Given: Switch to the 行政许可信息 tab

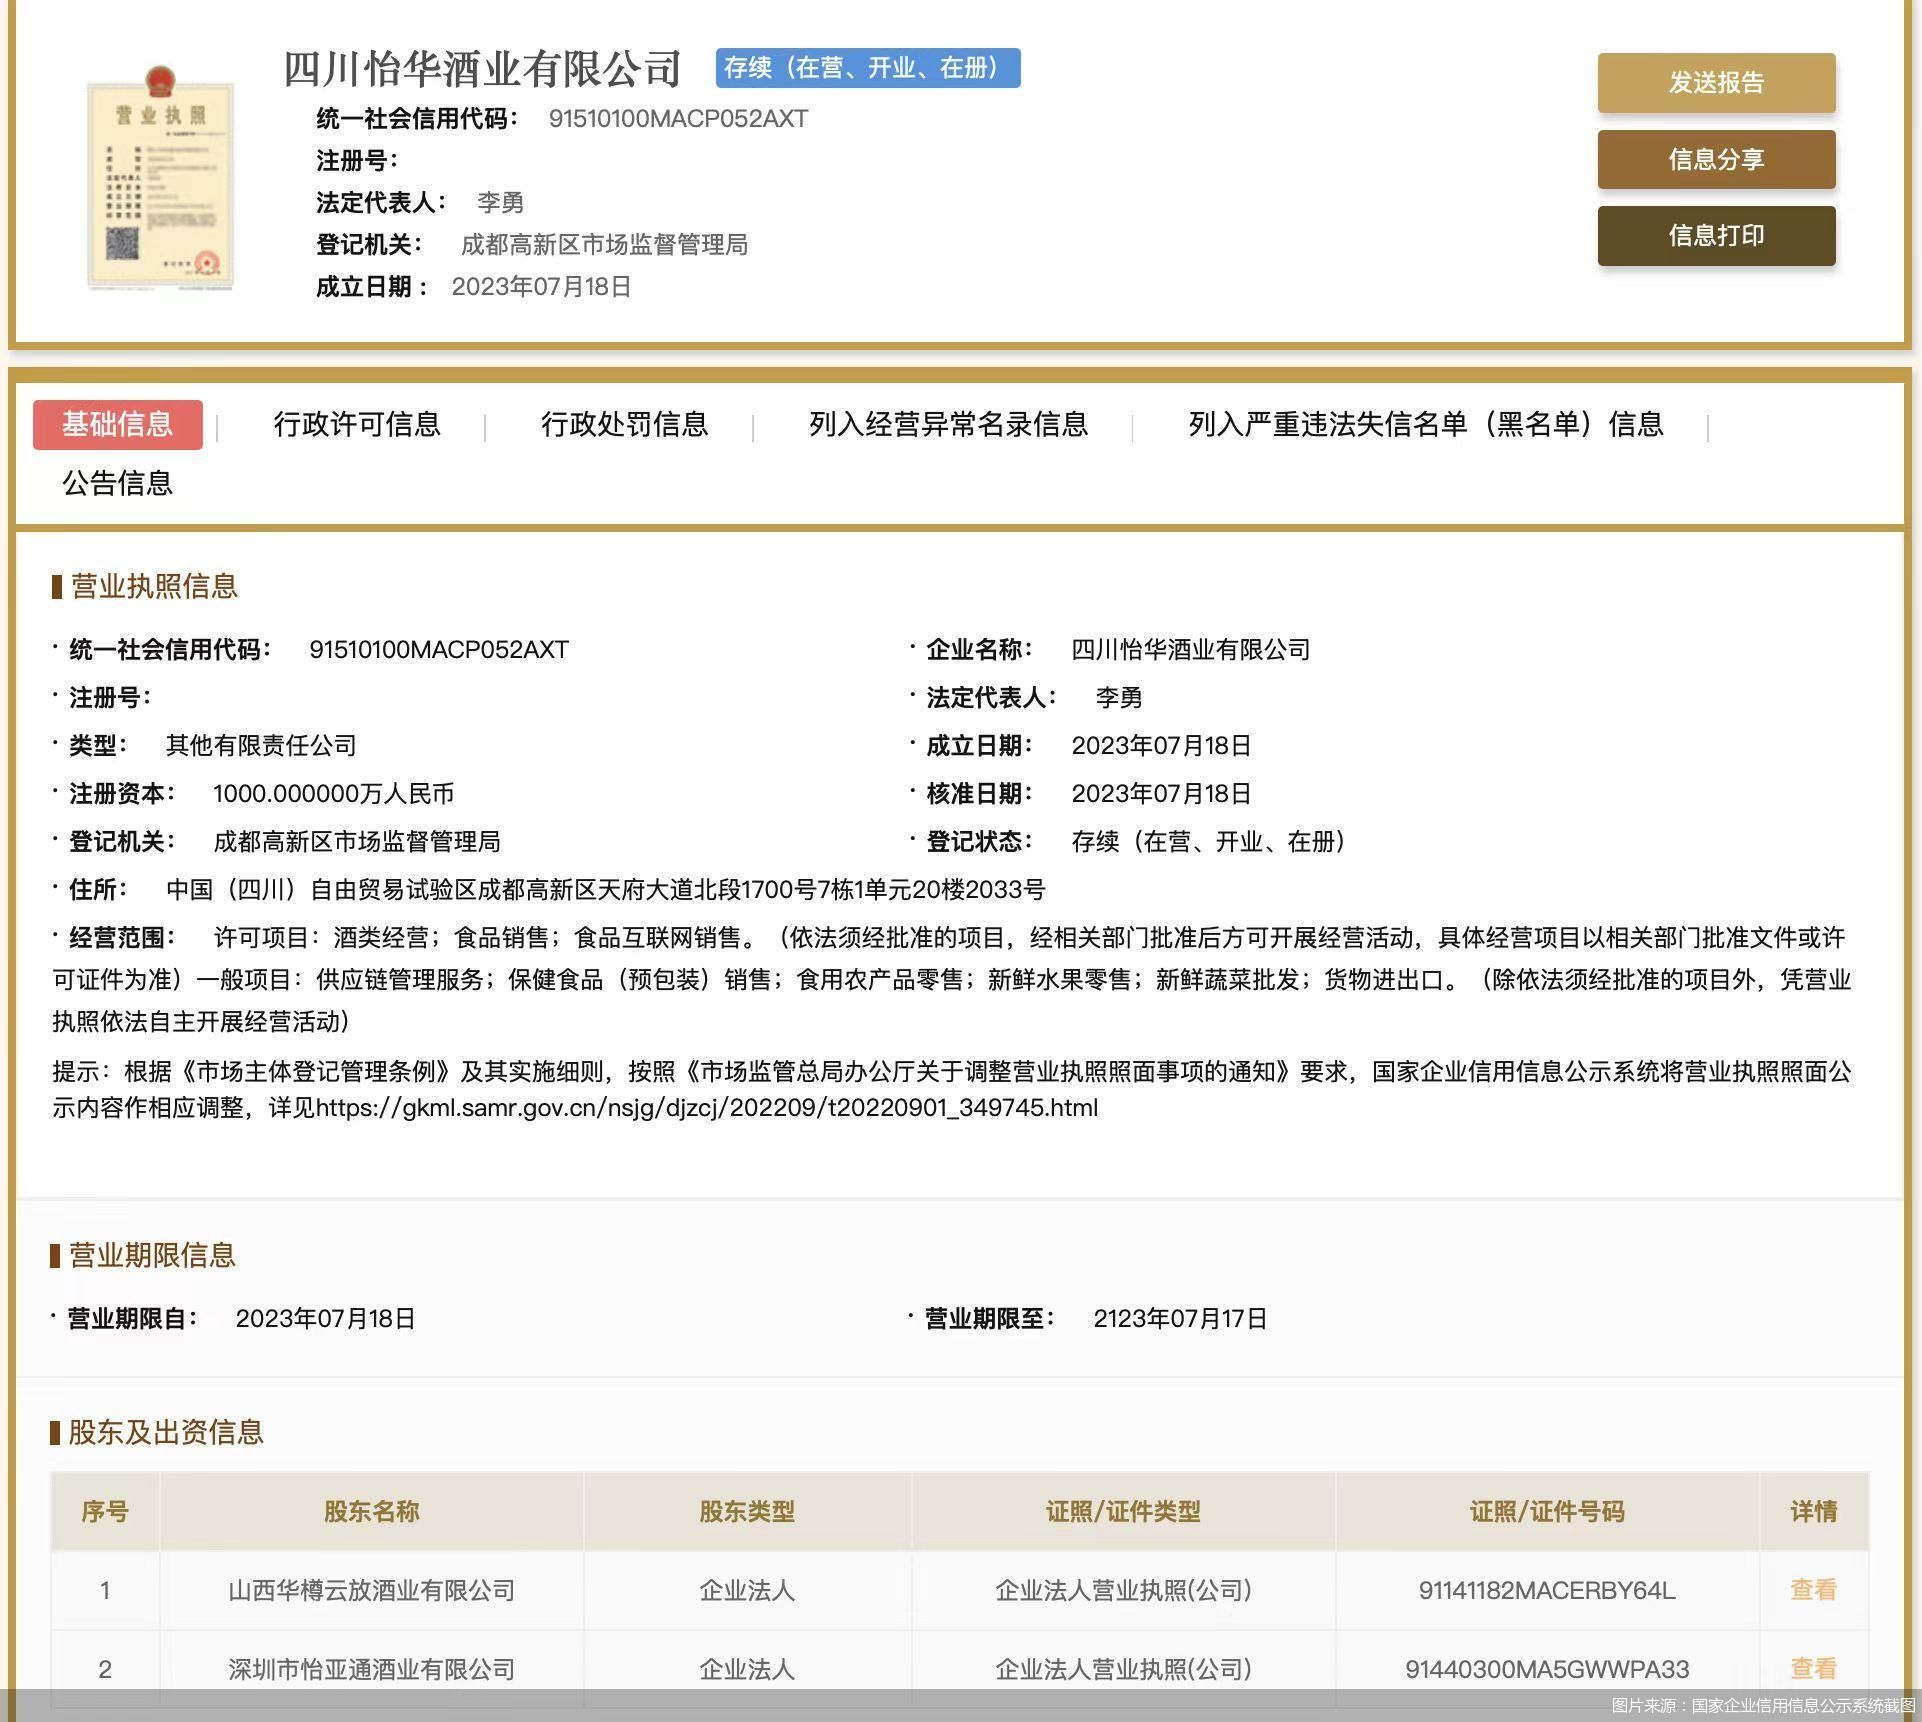Looking at the screenshot, I should 356,425.
